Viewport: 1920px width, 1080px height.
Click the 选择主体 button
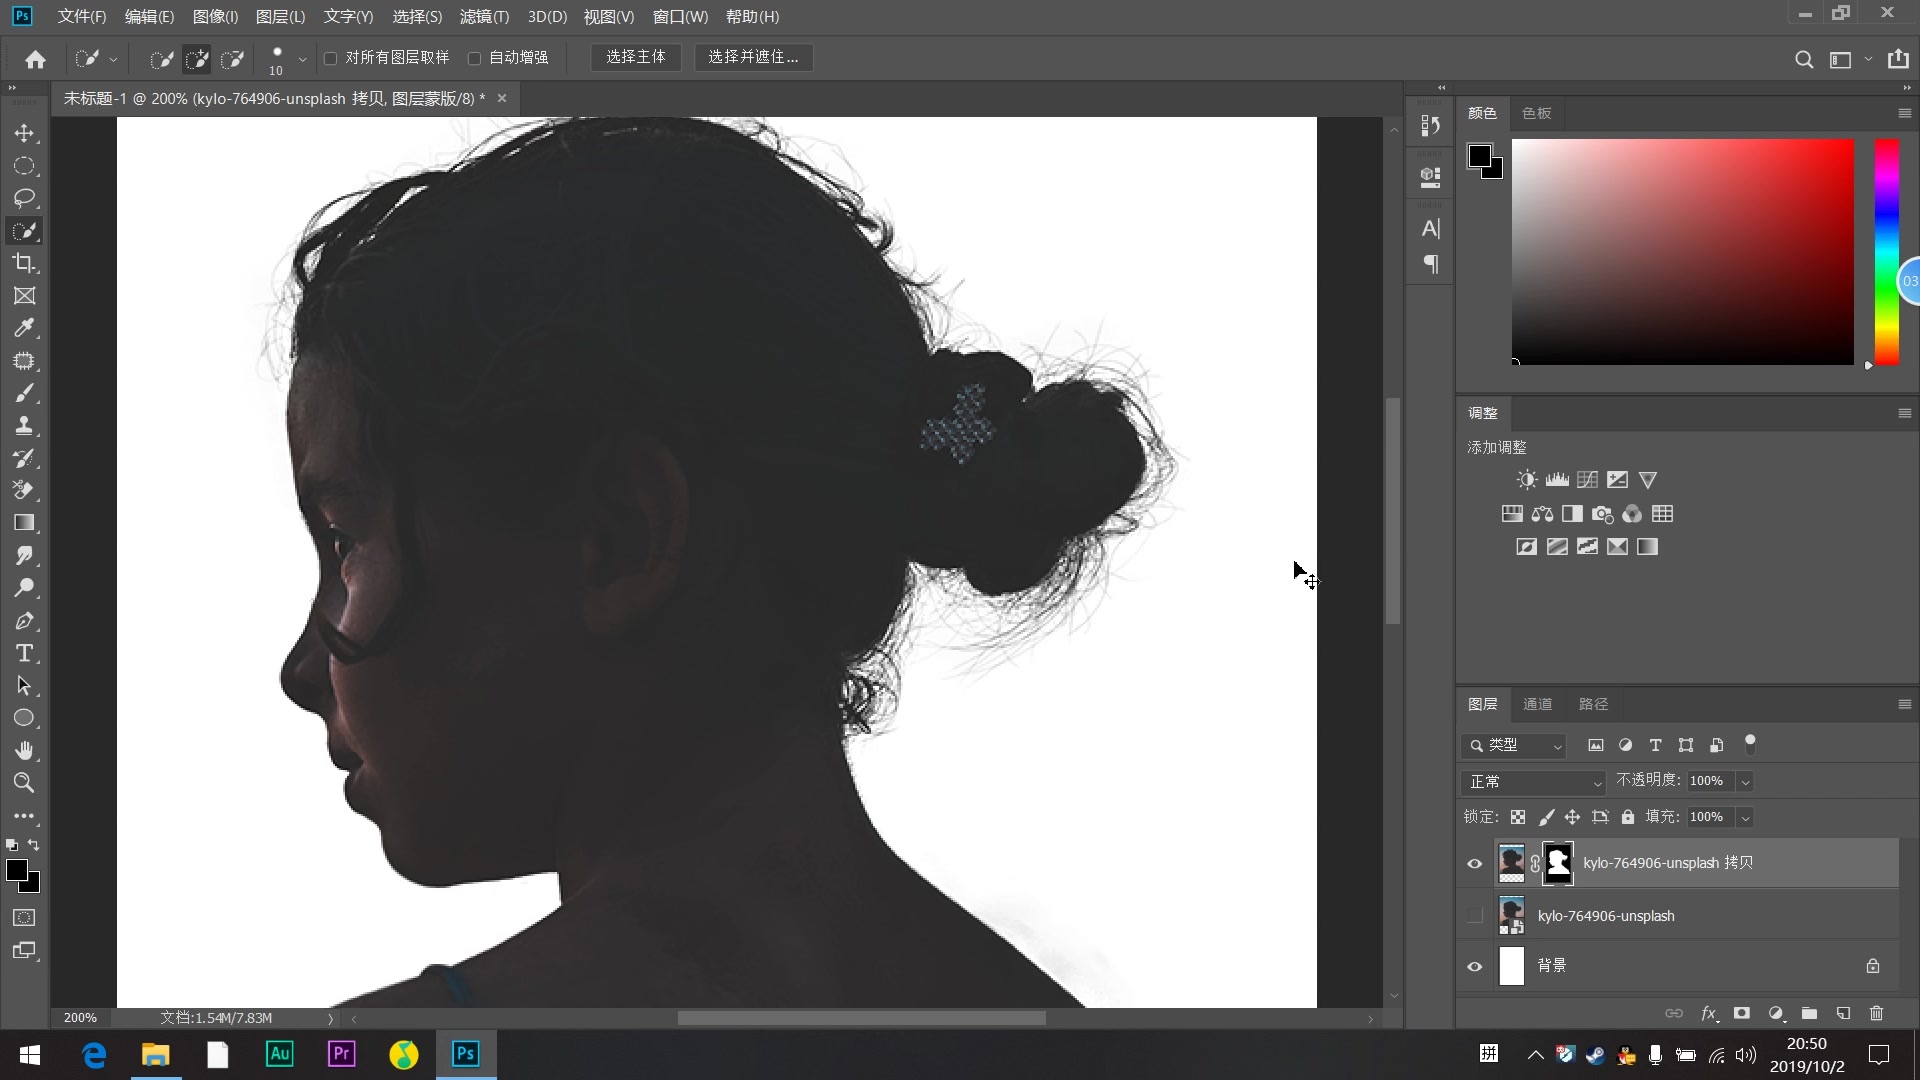635,57
